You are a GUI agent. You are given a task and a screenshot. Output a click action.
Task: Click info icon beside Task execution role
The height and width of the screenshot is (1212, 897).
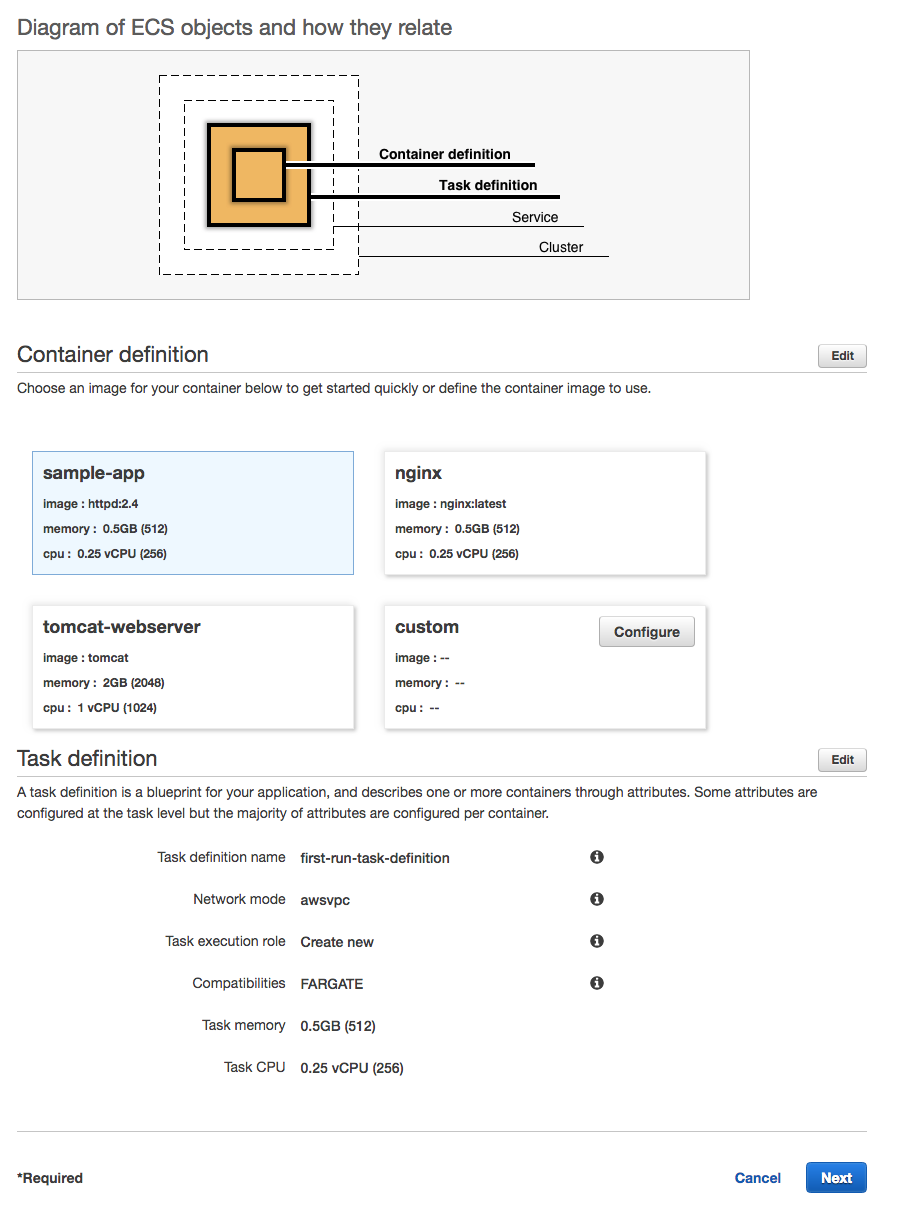pyautogui.click(x=597, y=941)
